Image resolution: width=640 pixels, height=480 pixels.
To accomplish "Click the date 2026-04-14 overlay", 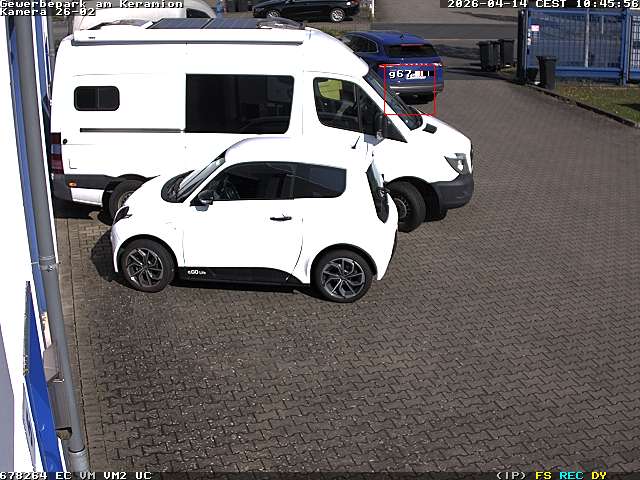I will coord(486,4).
